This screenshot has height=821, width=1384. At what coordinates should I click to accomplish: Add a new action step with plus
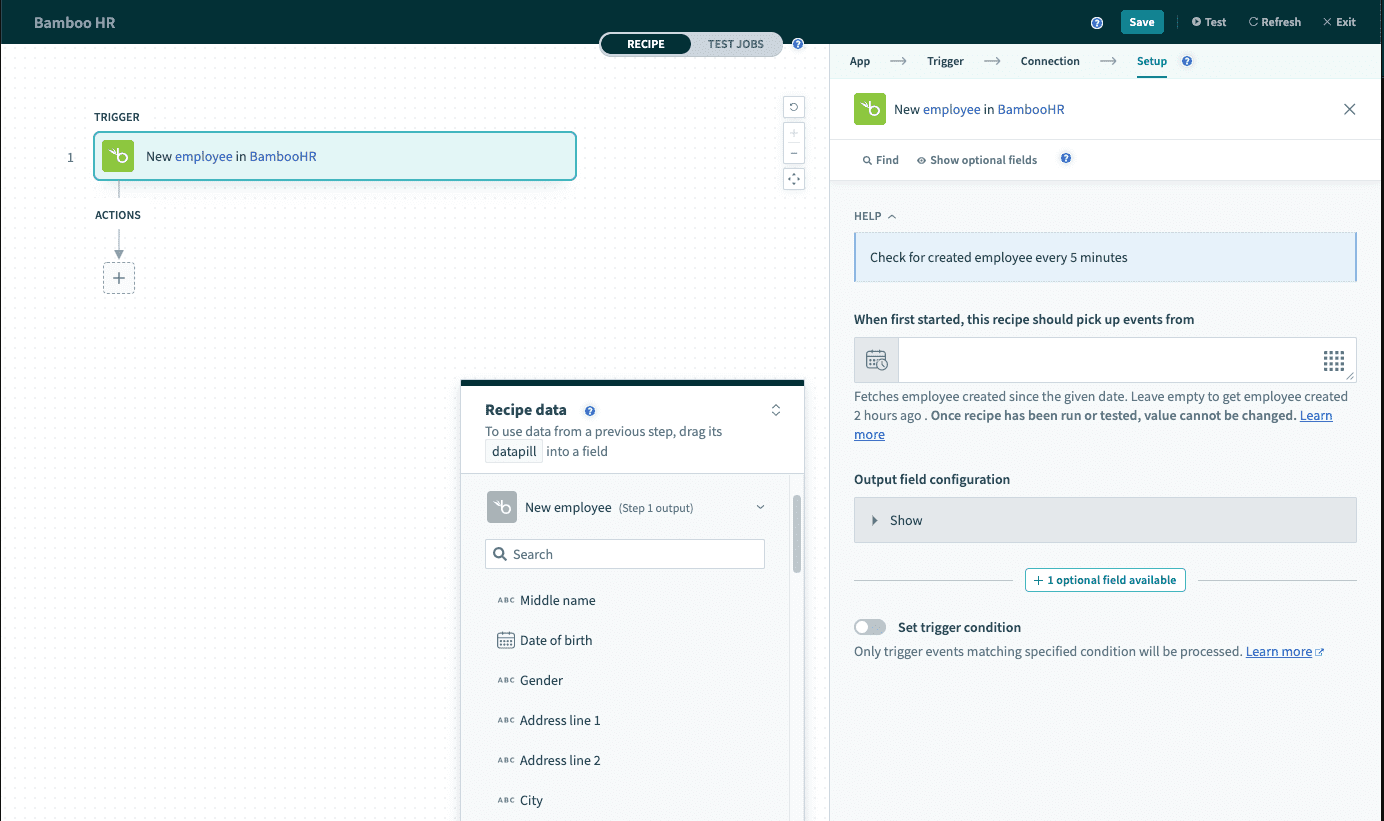point(119,278)
